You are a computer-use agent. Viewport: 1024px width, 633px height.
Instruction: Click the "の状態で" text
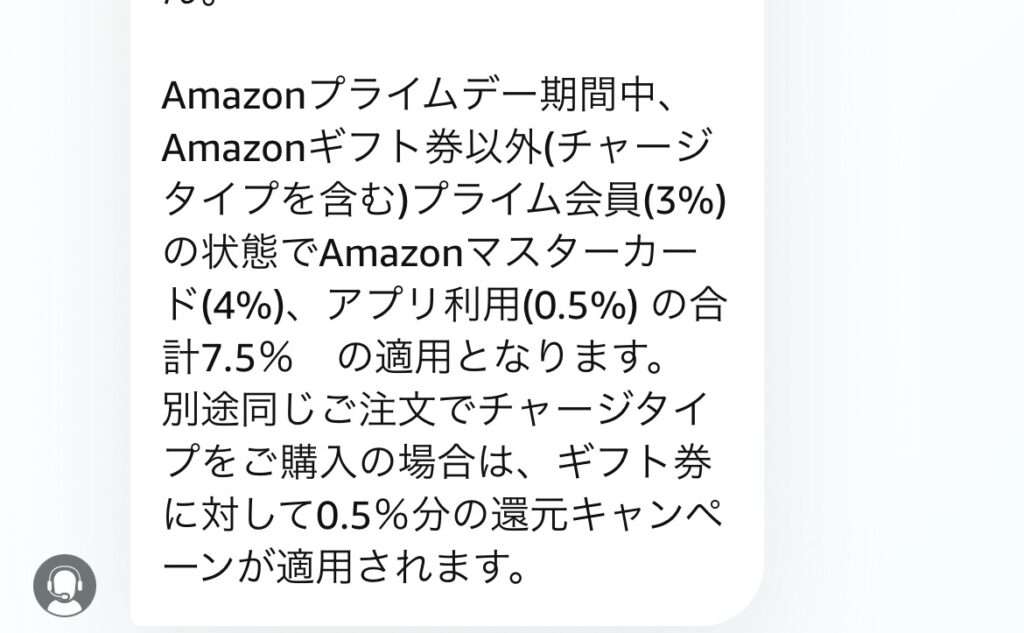click(x=239, y=255)
